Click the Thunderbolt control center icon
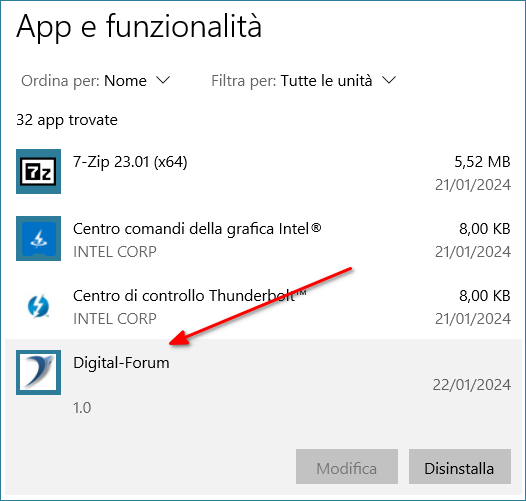The width and height of the screenshot is (526, 501). coord(38,306)
